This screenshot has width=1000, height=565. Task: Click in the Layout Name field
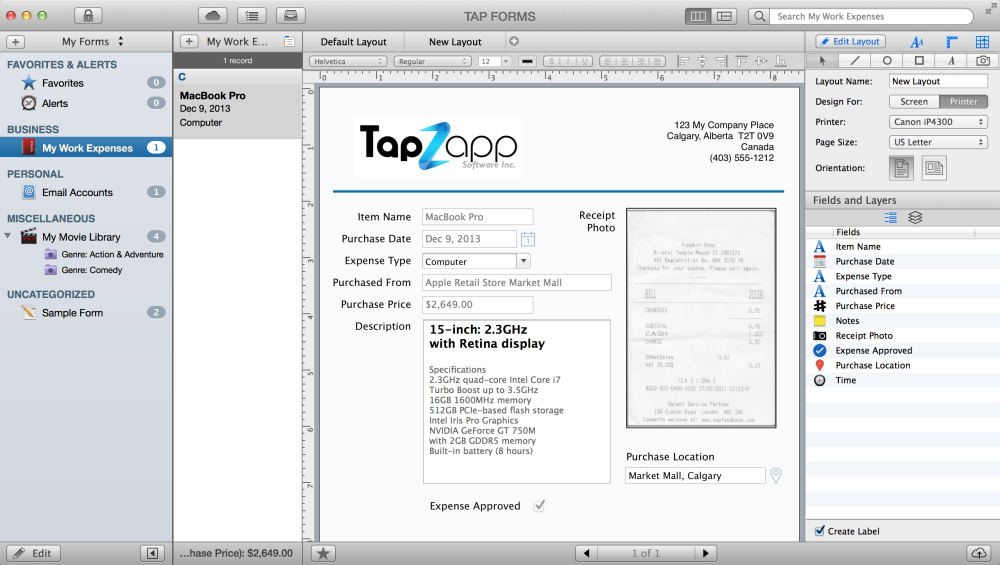click(938, 81)
